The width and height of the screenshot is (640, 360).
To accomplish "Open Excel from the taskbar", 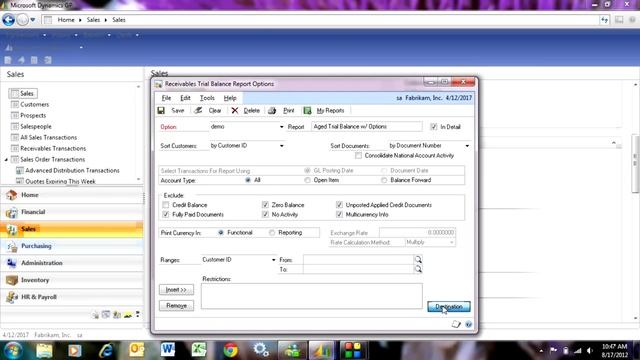I will (x=199, y=350).
